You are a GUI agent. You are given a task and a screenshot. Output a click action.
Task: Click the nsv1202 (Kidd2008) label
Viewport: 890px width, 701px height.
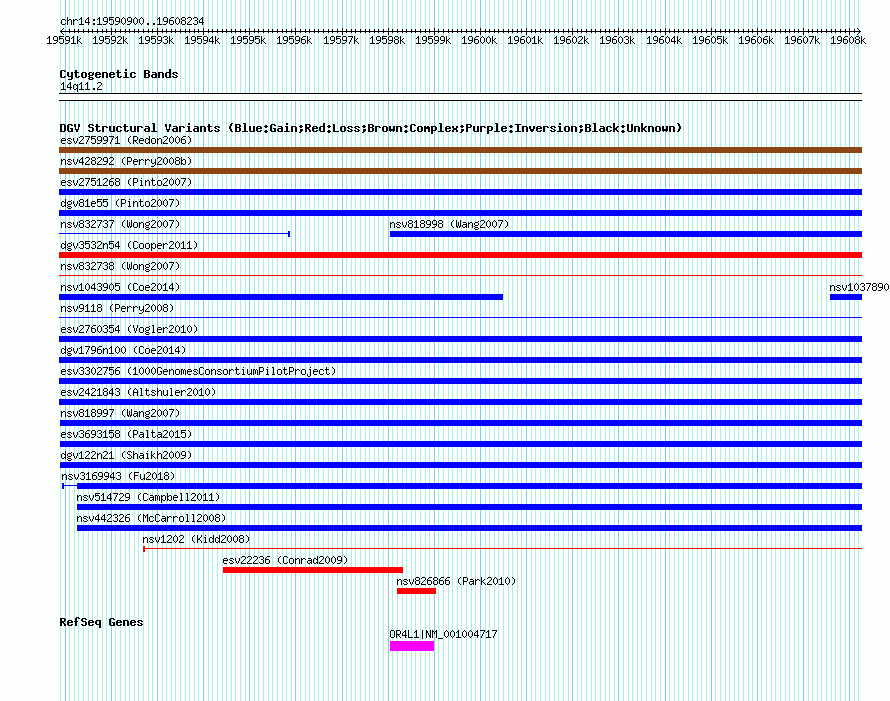(196, 539)
